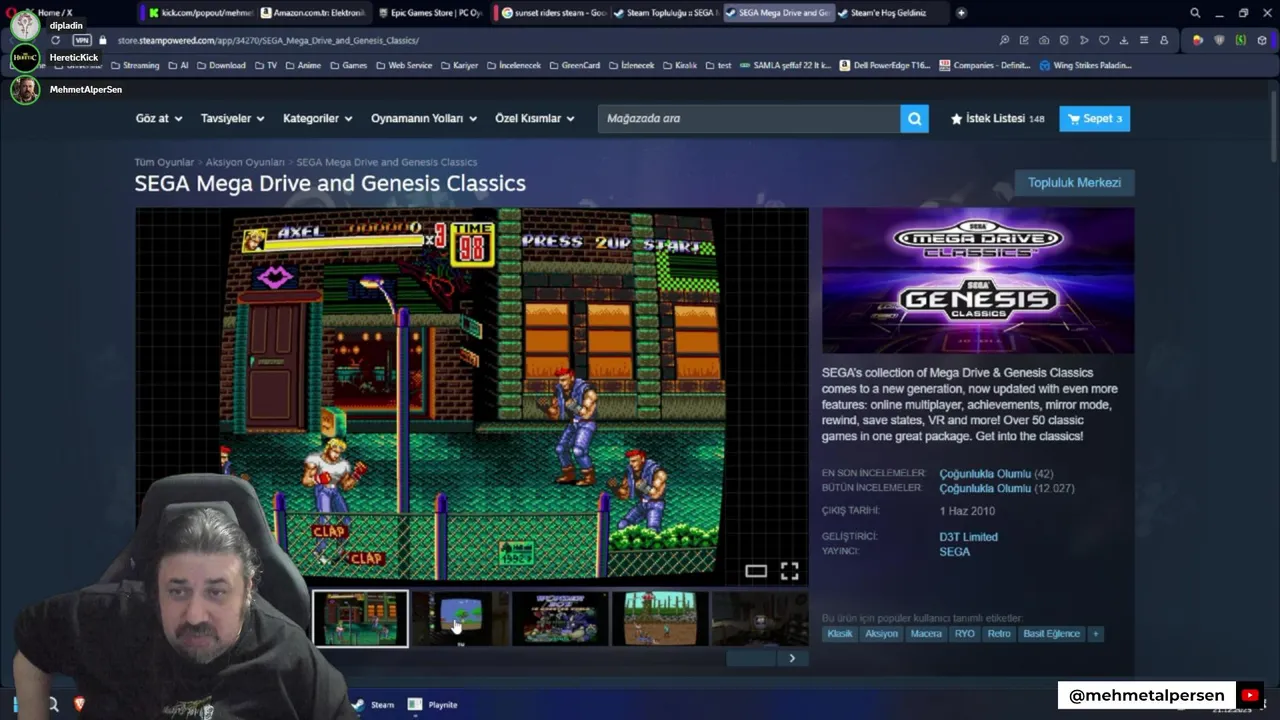Select the second screenshot thumbnail

tap(460, 618)
